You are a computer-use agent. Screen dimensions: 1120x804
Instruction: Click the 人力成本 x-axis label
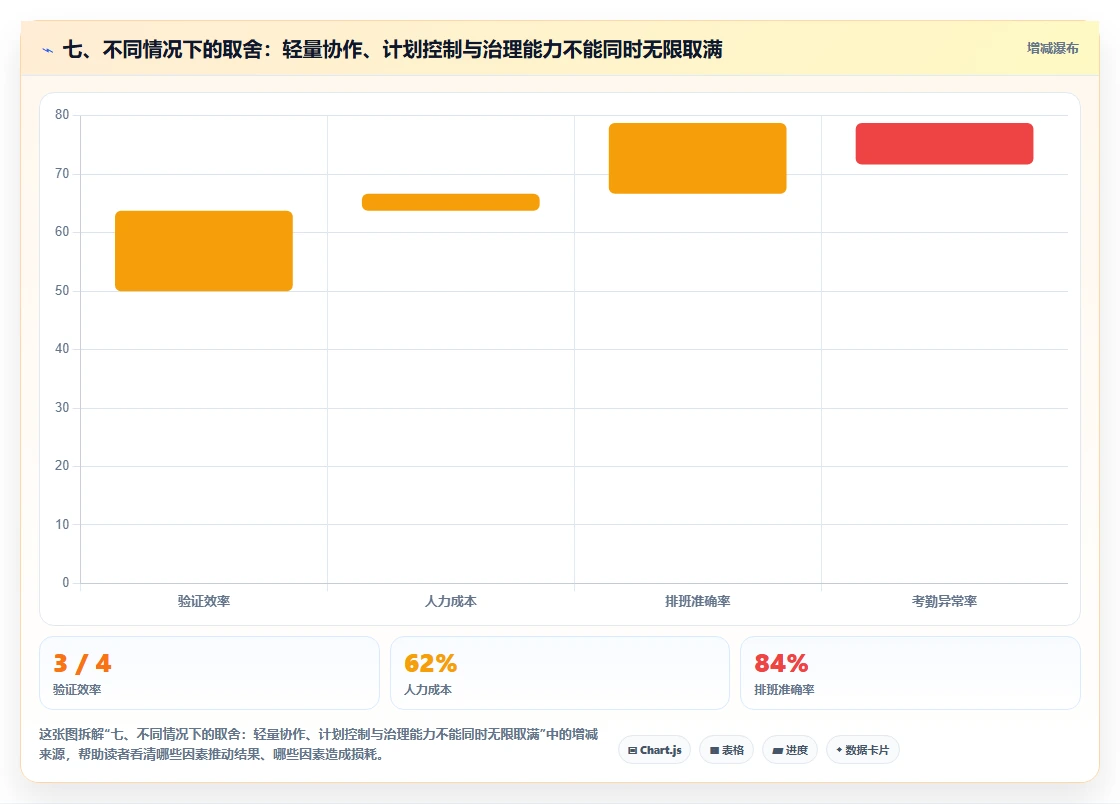click(451, 601)
